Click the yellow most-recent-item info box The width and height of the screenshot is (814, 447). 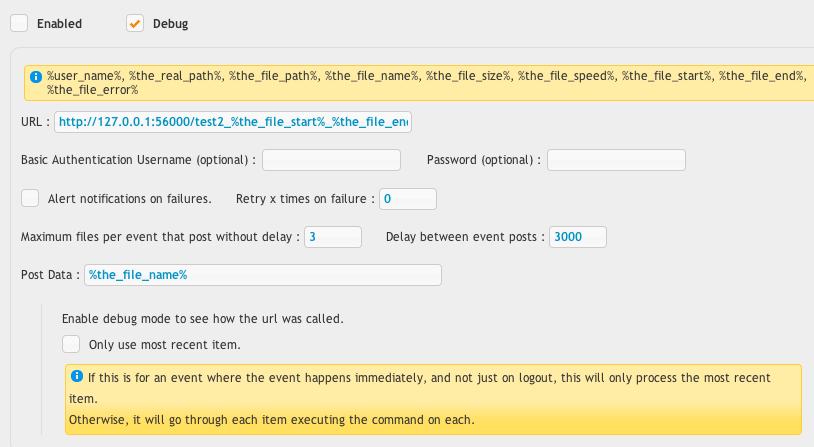433,399
